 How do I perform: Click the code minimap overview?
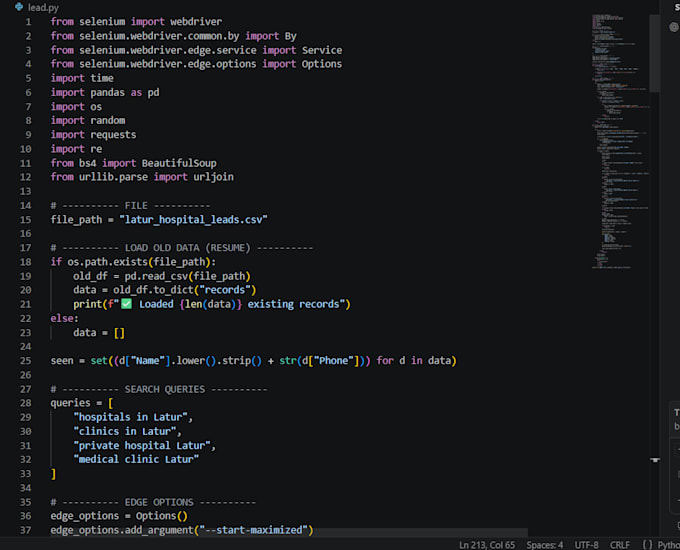620,141
